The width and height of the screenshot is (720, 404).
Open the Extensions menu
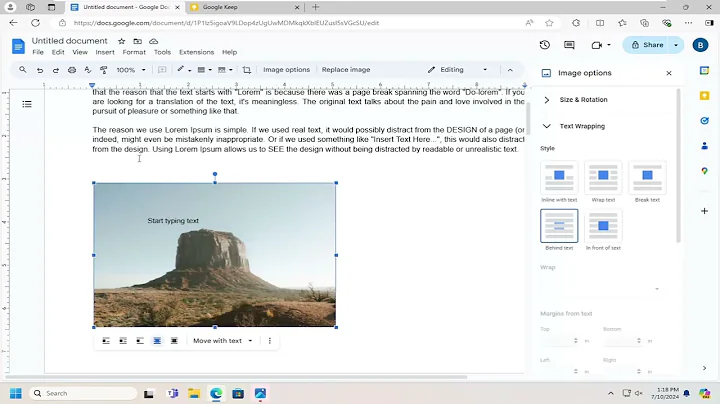[197, 52]
